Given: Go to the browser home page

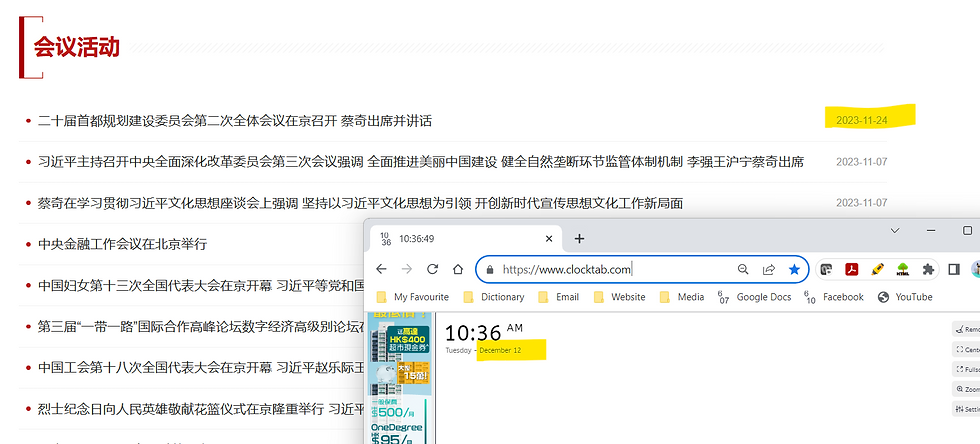Looking at the screenshot, I should tap(458, 270).
